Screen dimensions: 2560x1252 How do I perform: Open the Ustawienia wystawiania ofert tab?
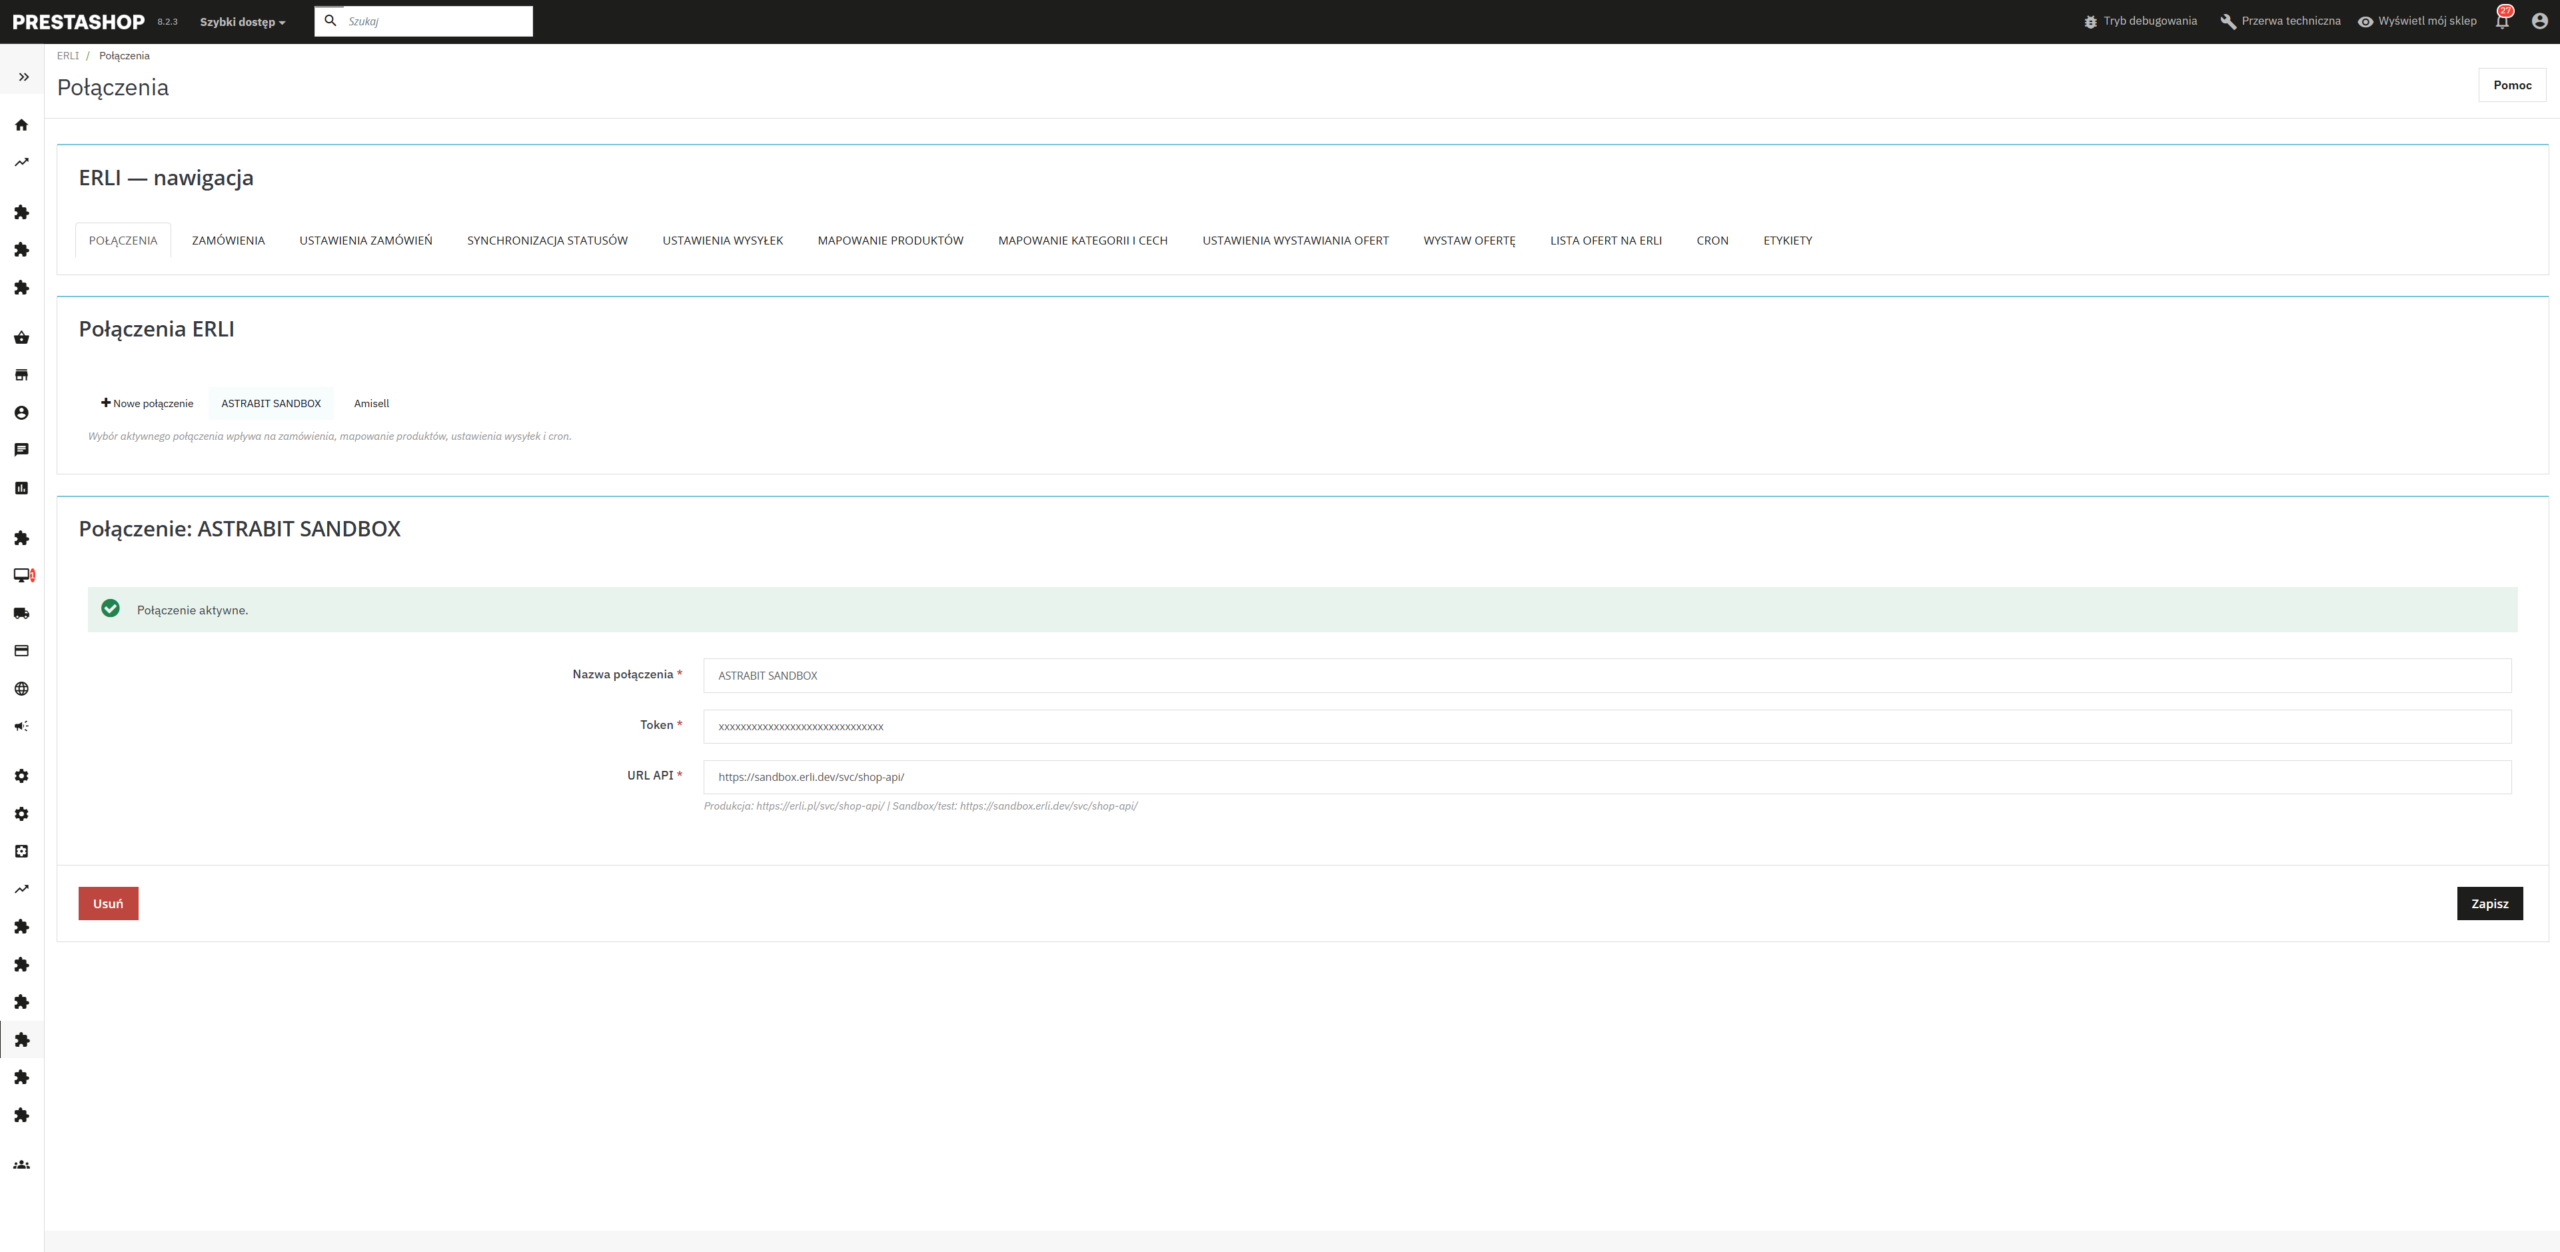tap(1296, 240)
